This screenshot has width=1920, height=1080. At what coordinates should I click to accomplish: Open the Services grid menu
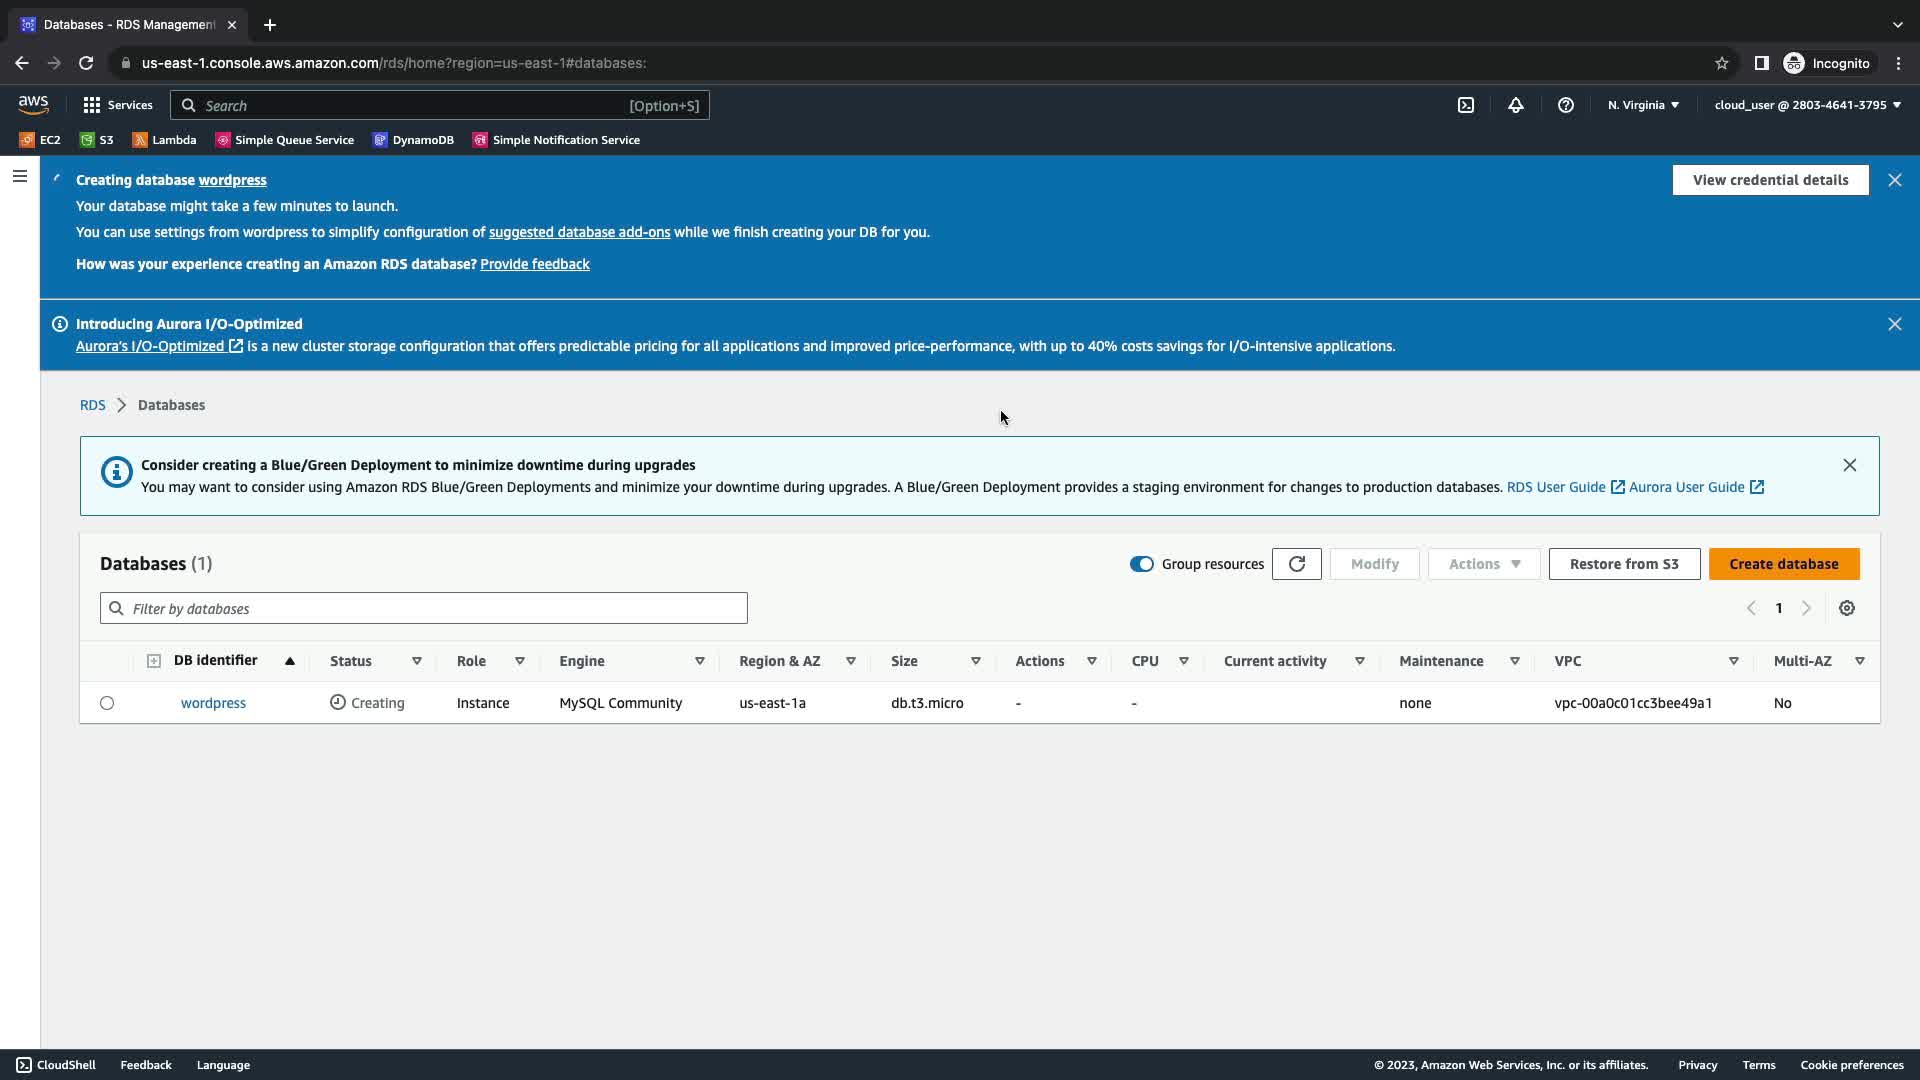[x=117, y=105]
